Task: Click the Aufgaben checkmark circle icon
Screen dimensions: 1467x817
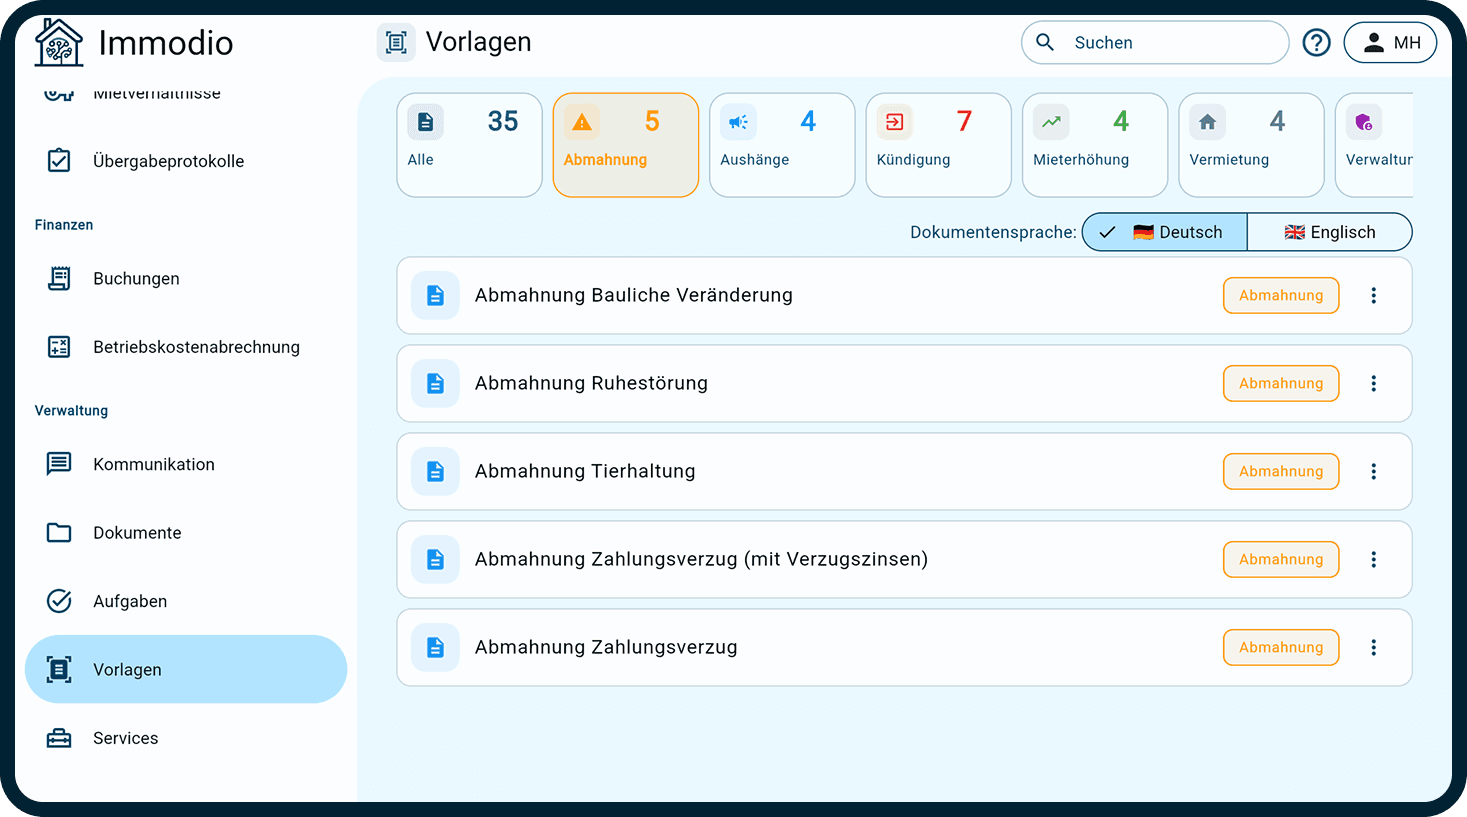Action: pyautogui.click(x=59, y=601)
